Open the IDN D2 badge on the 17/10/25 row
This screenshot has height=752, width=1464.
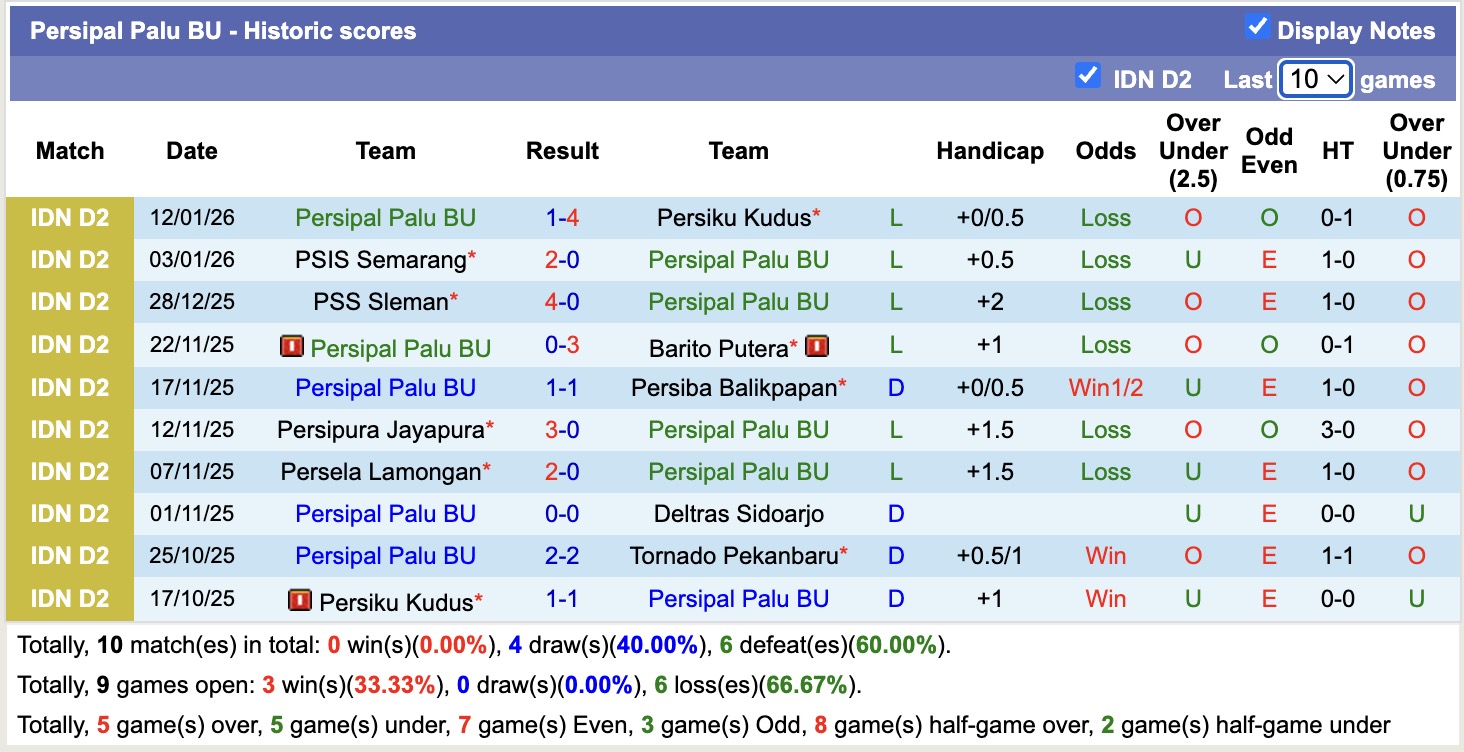click(x=69, y=598)
